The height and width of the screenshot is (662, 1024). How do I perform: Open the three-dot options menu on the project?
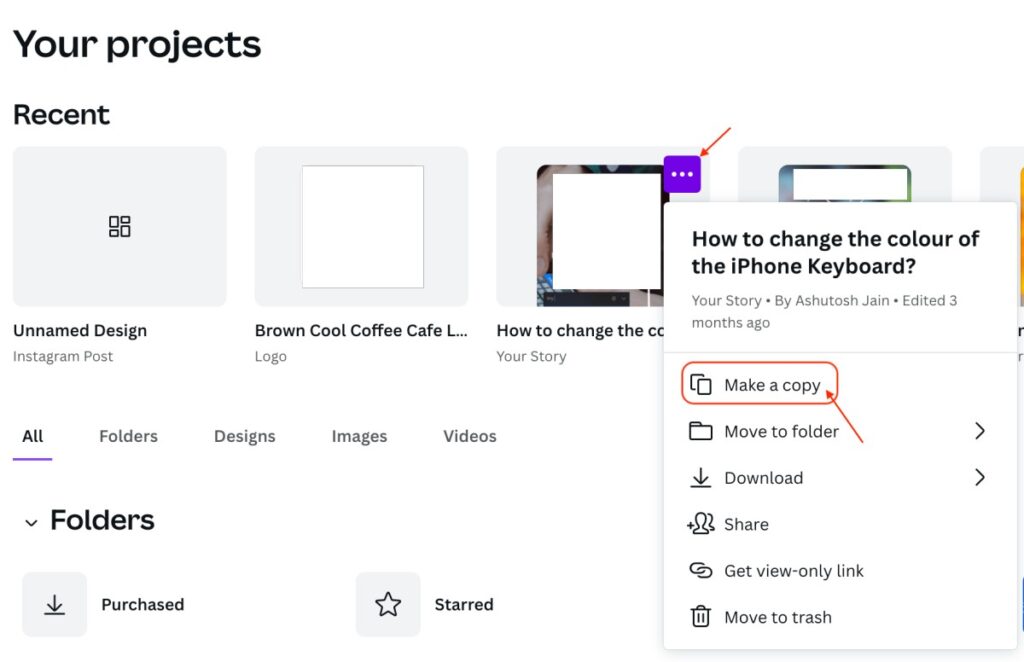682,172
